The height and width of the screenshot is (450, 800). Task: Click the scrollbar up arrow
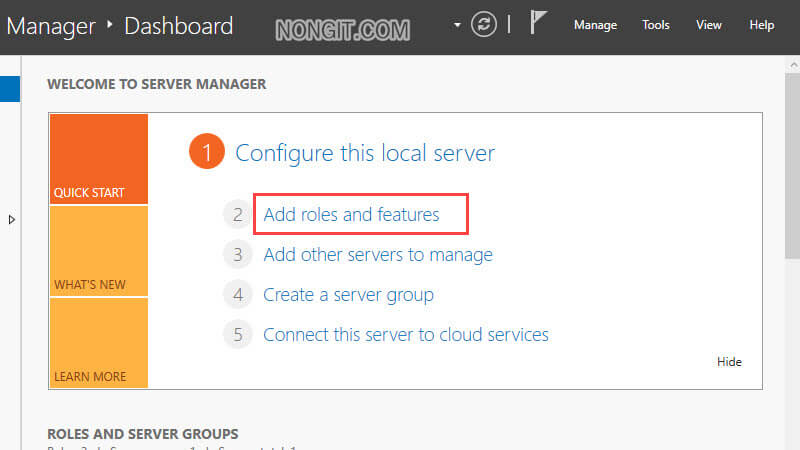pos(793,65)
